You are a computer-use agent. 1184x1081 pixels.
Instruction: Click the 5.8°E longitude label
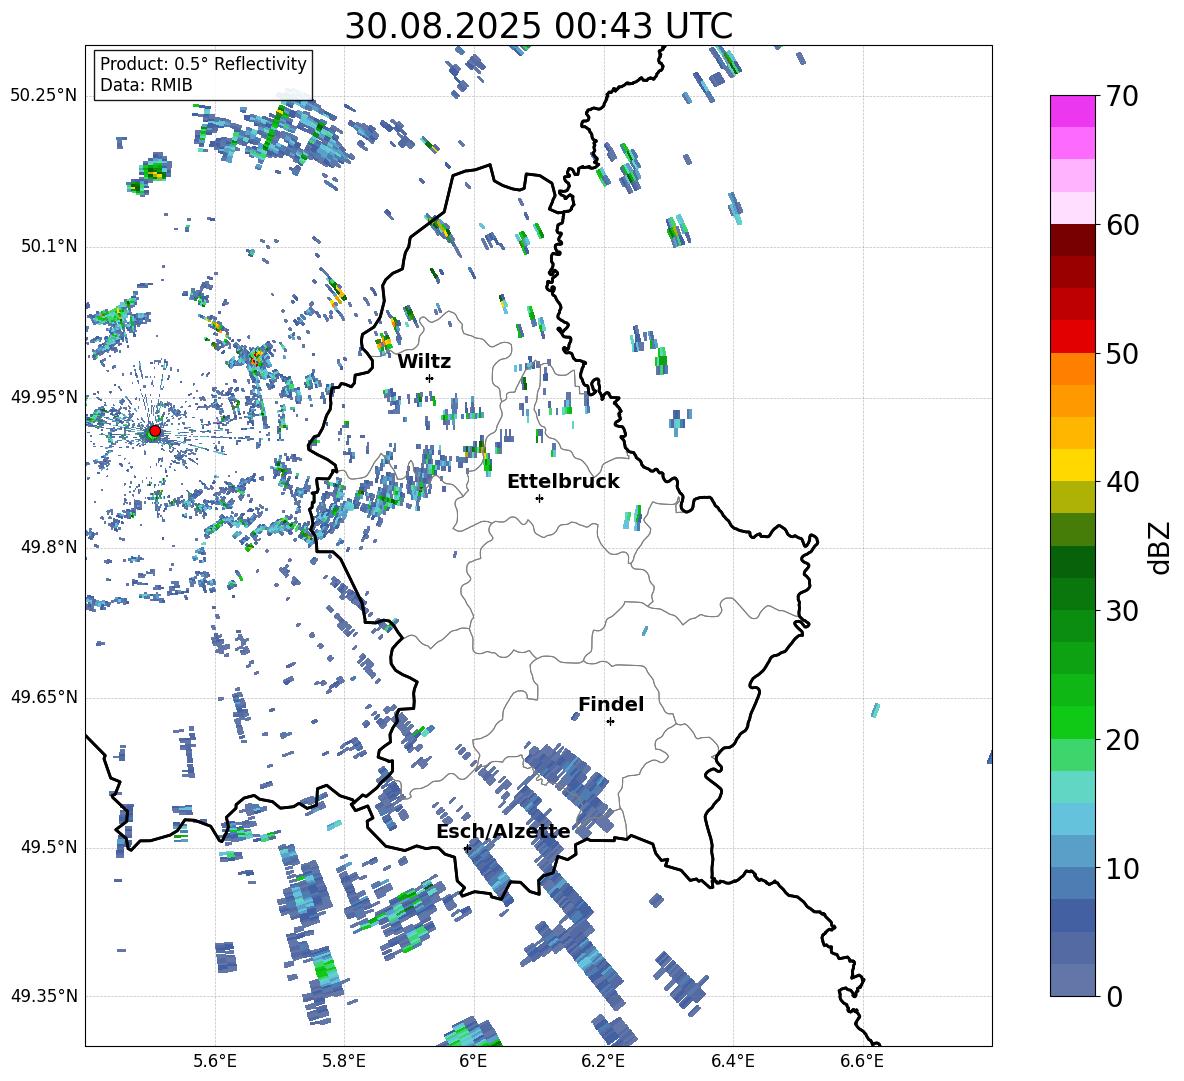click(x=344, y=1061)
